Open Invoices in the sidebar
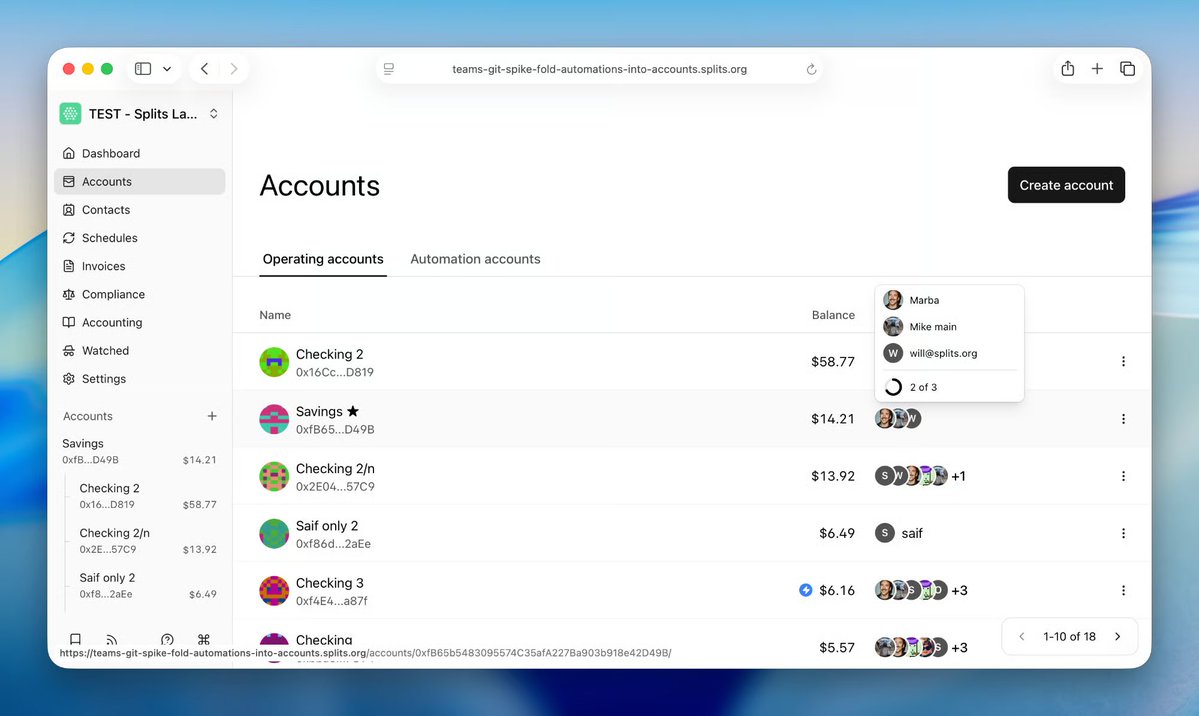Screen dimensions: 1199x716 [x=140, y=266]
